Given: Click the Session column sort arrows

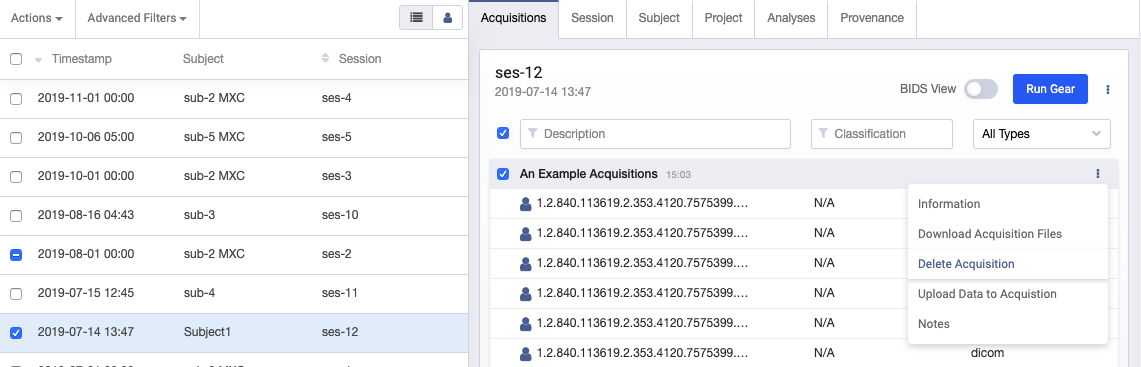Looking at the screenshot, I should [x=325, y=59].
